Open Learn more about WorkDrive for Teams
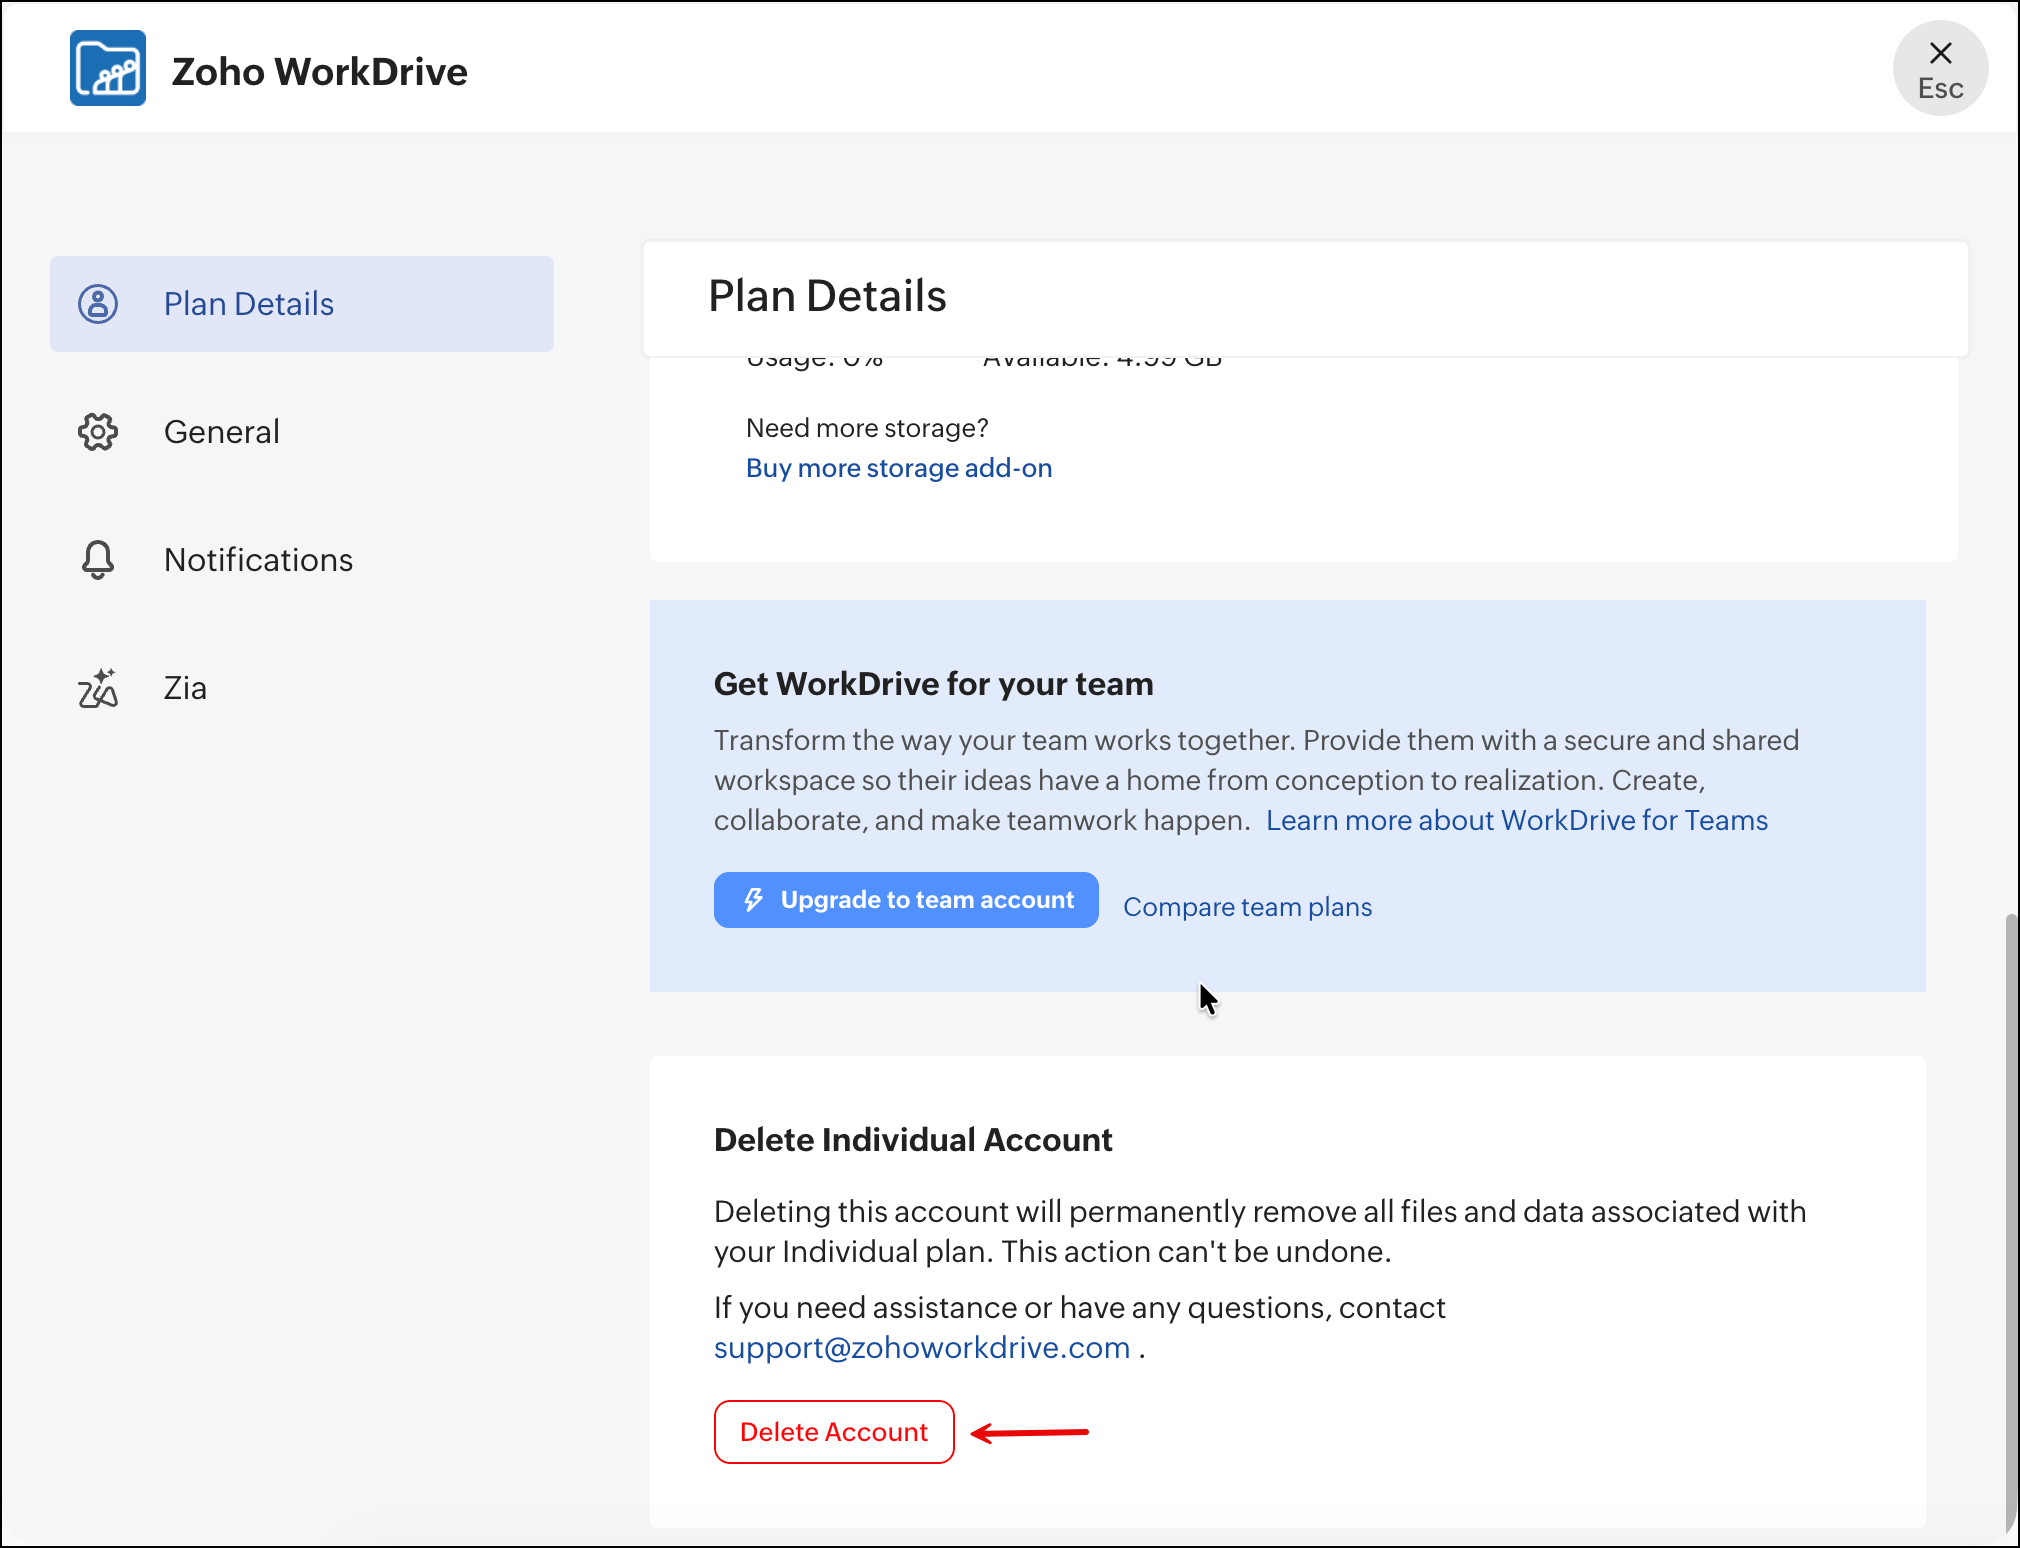This screenshot has height=1548, width=2020. [1516, 820]
